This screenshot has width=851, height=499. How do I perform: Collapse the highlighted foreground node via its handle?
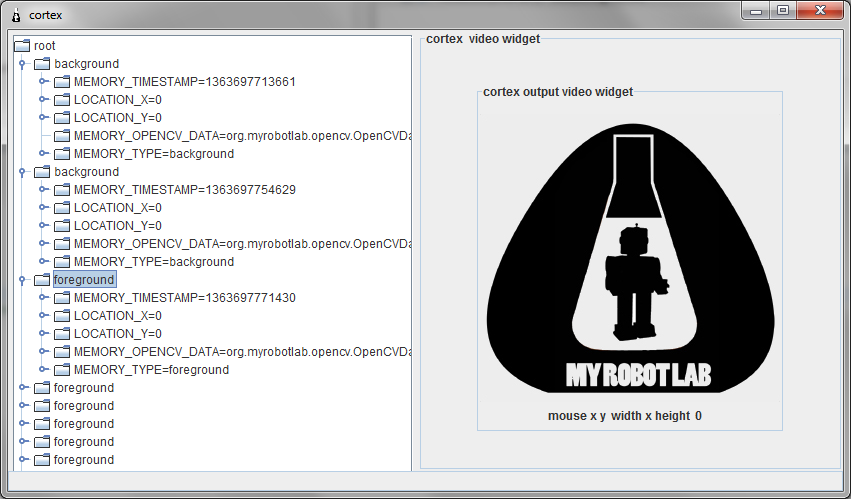pos(22,280)
